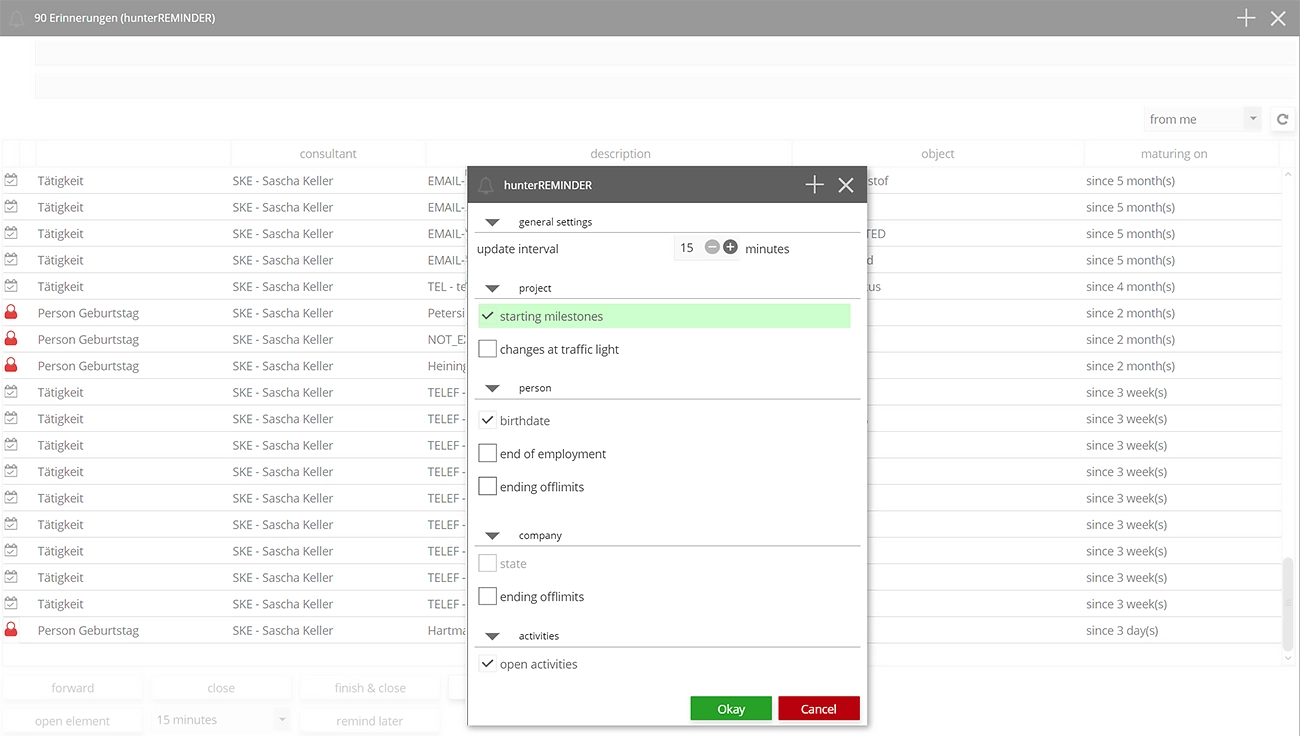
Task: Collapse the general settings section
Action: click(x=492, y=222)
